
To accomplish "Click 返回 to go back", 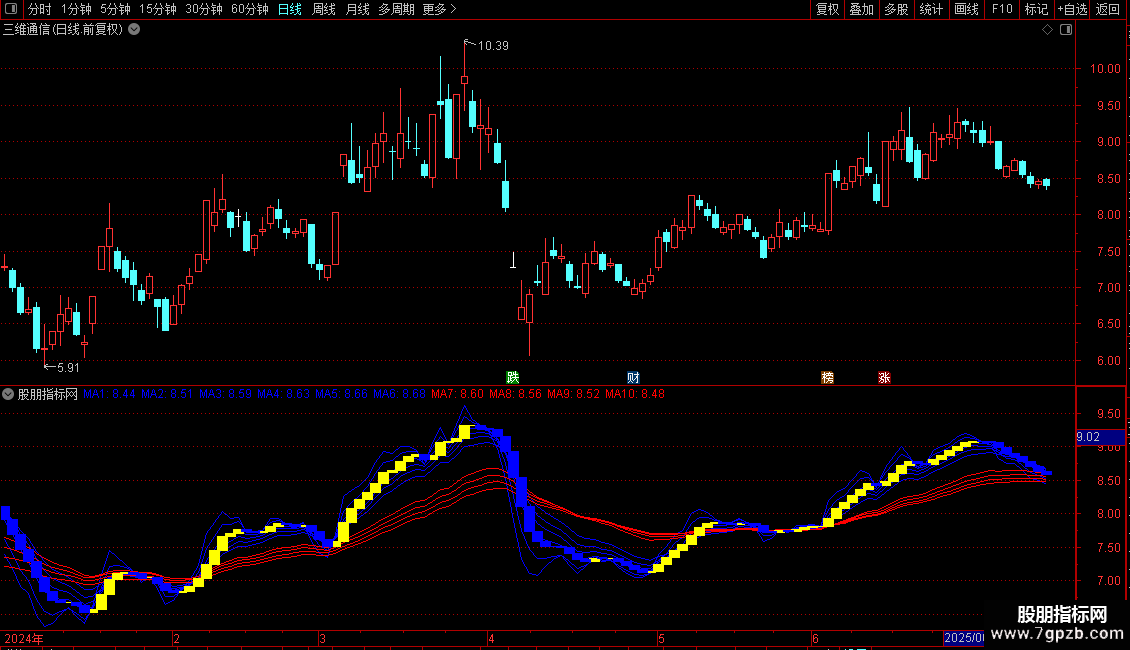I will (1108, 9).
